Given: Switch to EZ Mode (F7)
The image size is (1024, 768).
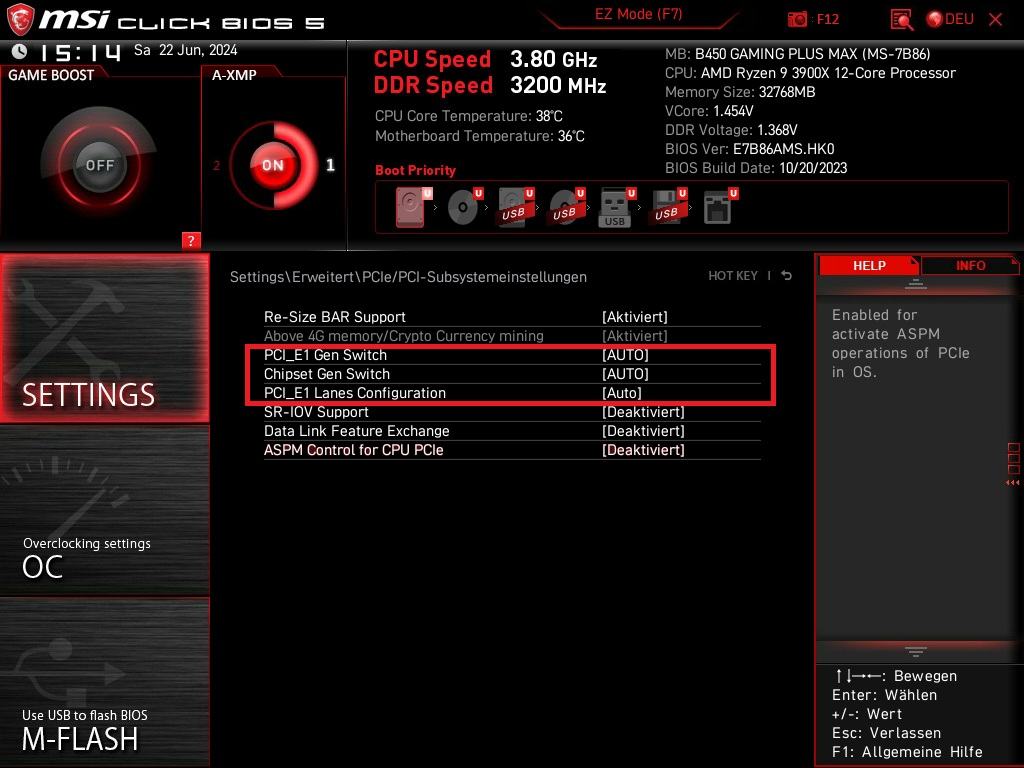Looking at the screenshot, I should point(638,14).
